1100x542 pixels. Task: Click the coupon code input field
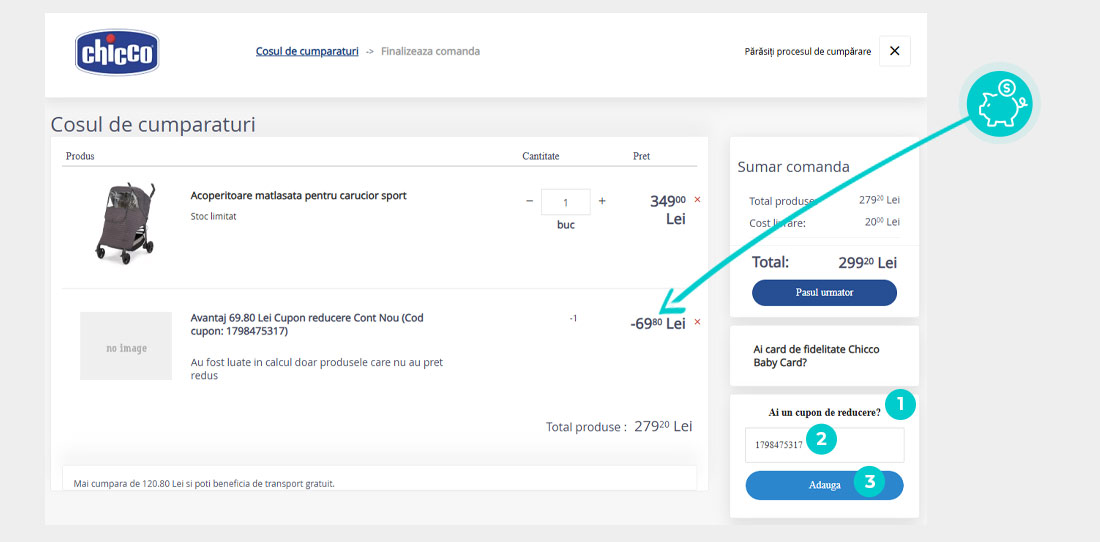click(824, 445)
